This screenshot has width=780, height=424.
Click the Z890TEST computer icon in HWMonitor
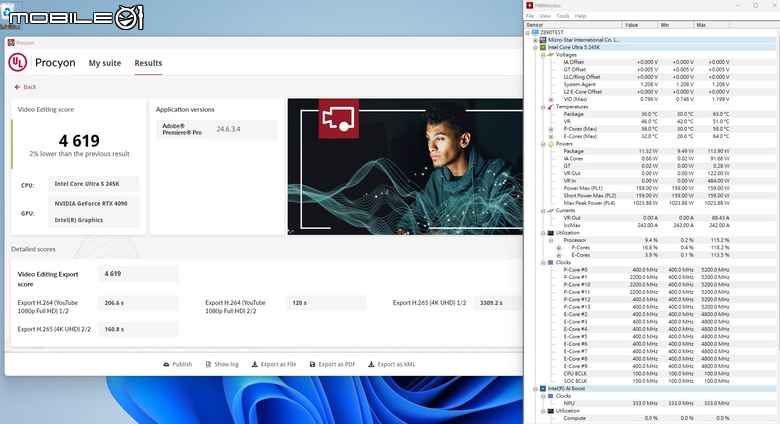(x=535, y=32)
